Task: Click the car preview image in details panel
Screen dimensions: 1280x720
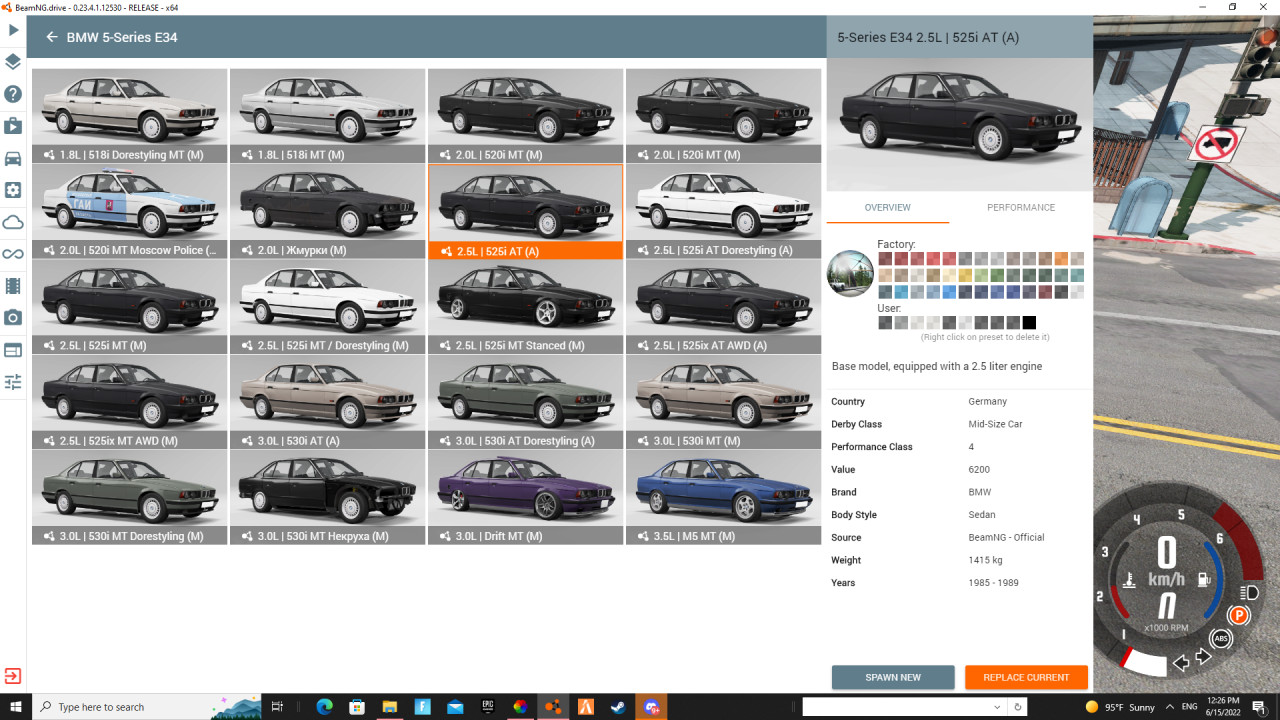Action: click(x=960, y=124)
